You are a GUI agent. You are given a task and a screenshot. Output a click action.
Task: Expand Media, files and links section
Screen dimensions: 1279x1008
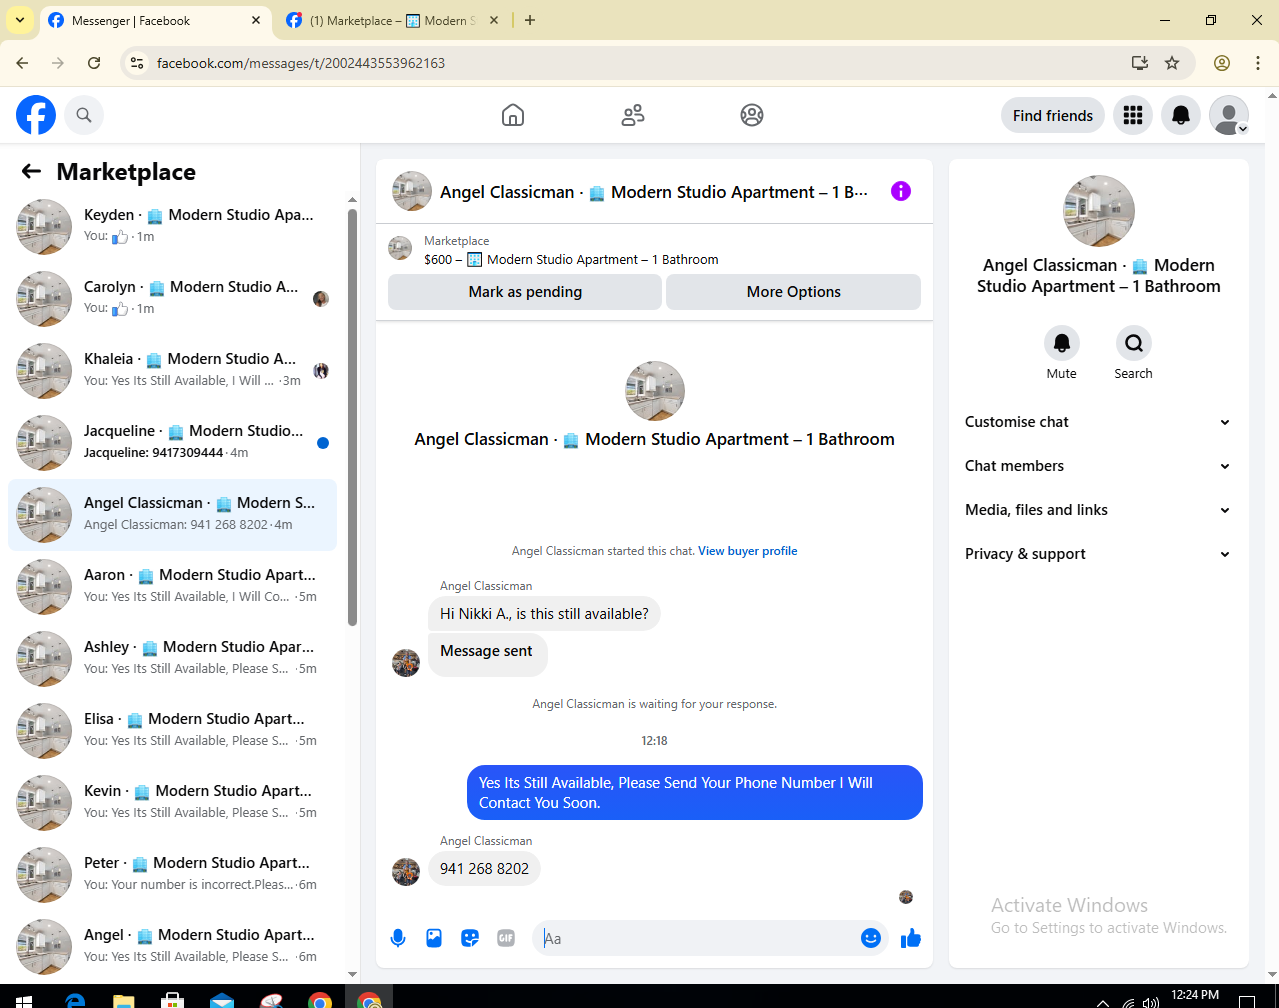[1097, 510]
